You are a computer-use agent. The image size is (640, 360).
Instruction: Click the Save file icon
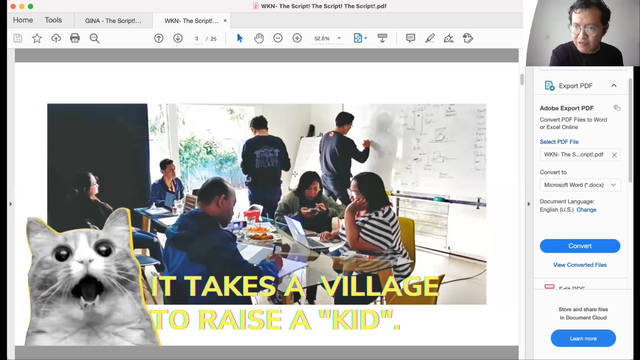point(18,38)
